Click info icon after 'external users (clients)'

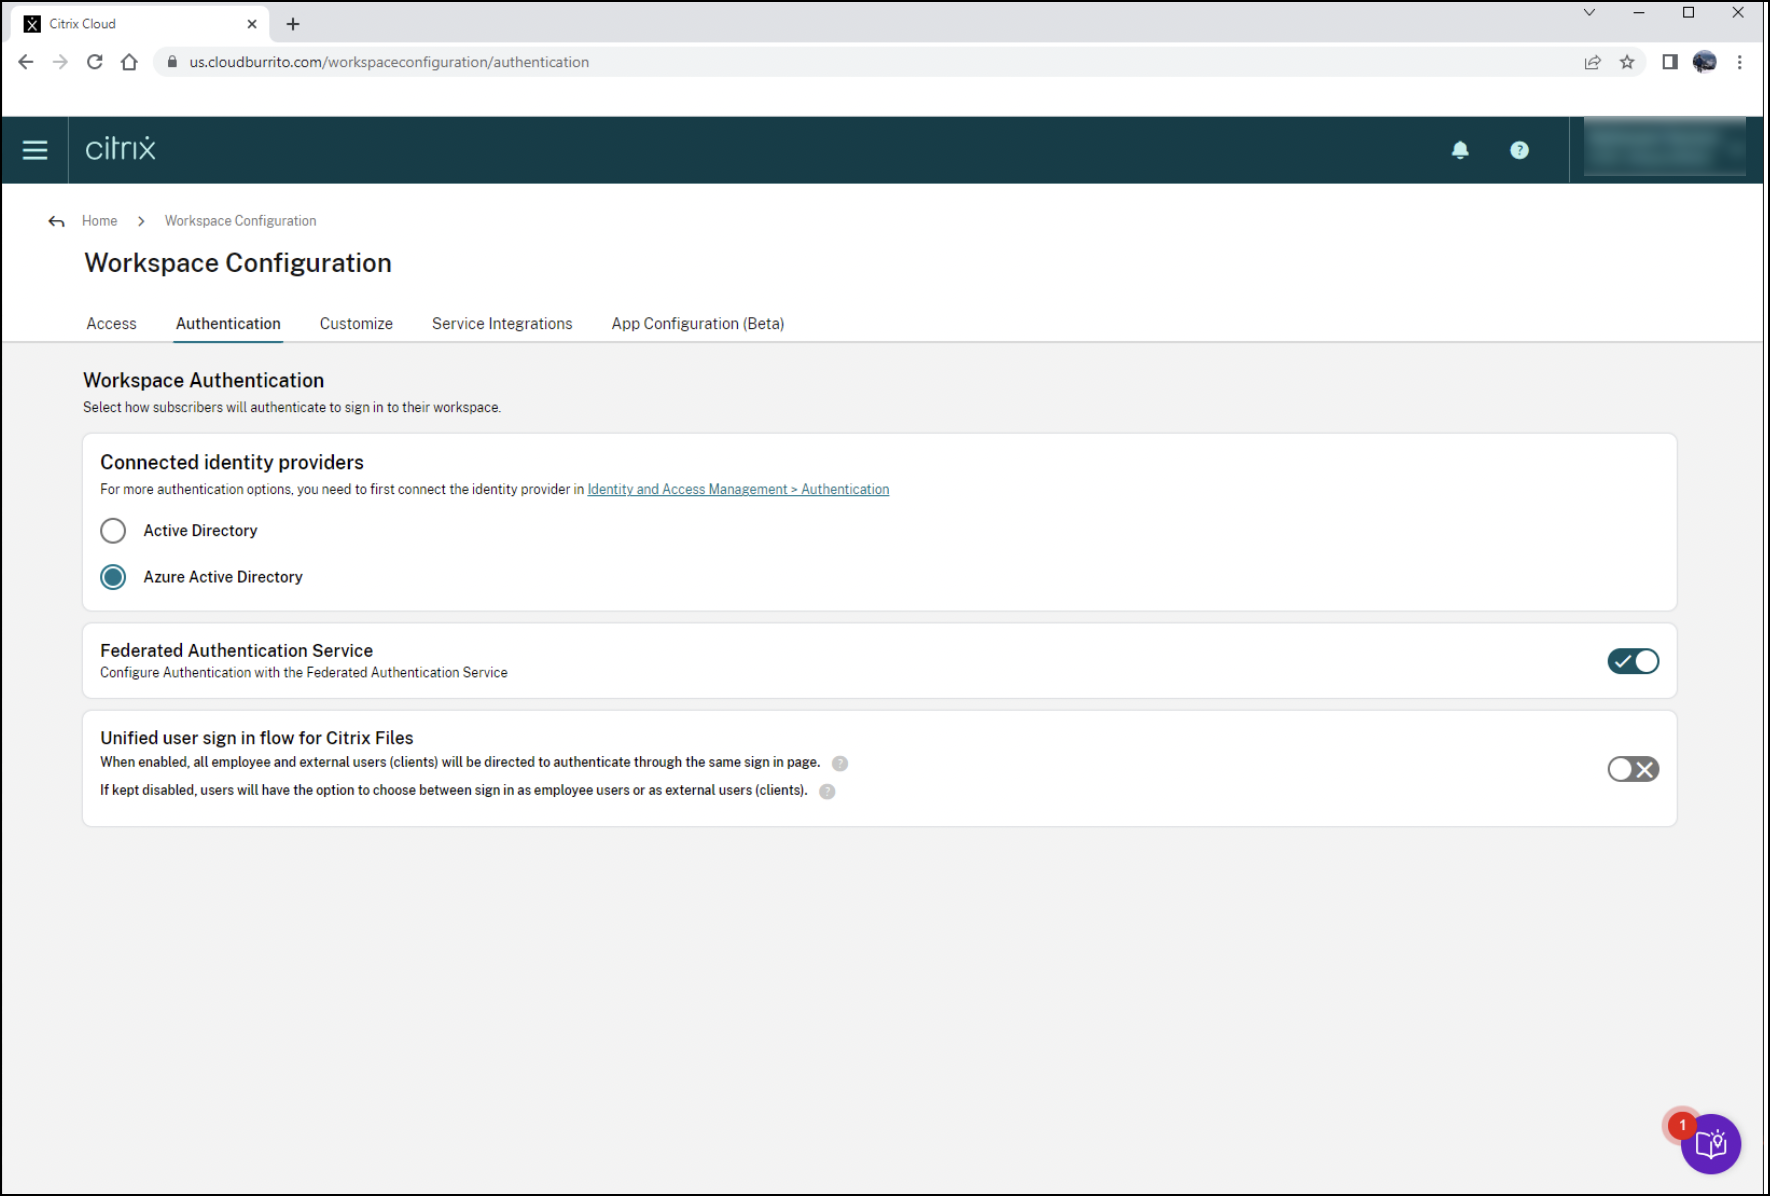(x=827, y=791)
